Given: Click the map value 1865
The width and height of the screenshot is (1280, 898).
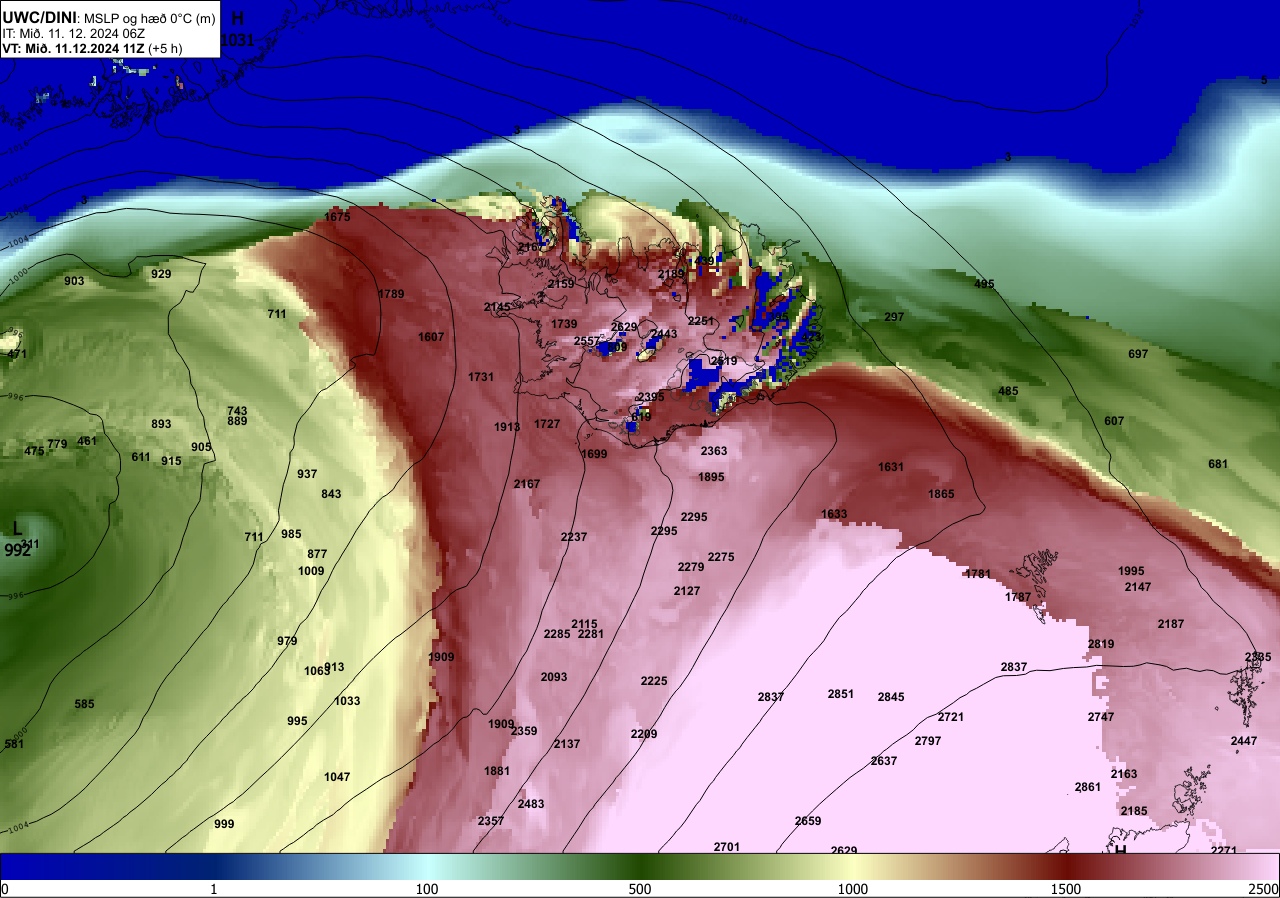Looking at the screenshot, I should [x=941, y=494].
